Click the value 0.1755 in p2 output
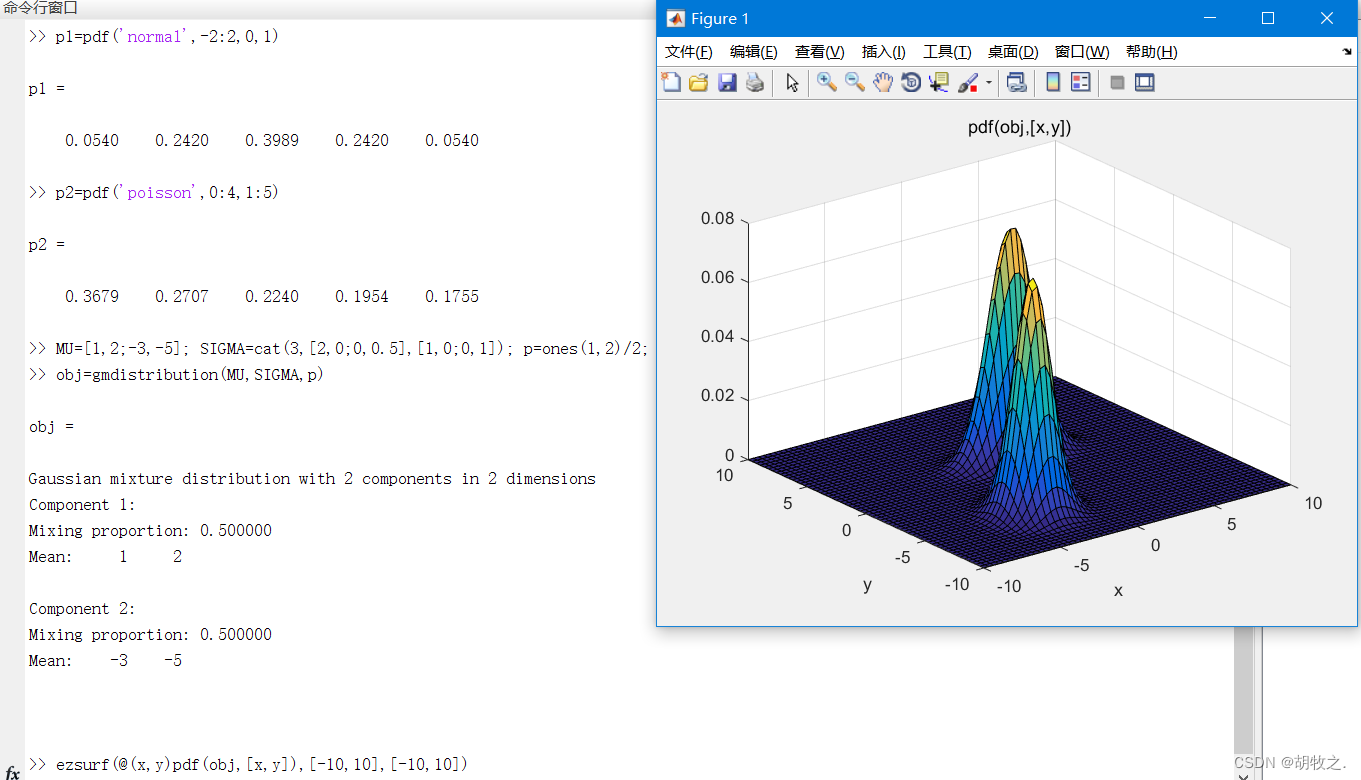This screenshot has height=780, width=1361. 451,297
